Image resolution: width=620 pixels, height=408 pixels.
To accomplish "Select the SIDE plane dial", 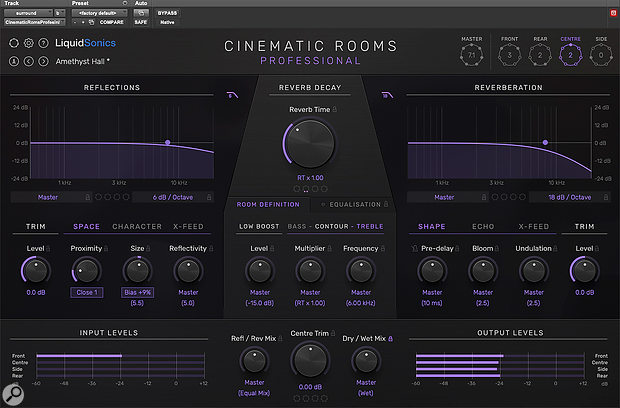I will click(x=601, y=55).
